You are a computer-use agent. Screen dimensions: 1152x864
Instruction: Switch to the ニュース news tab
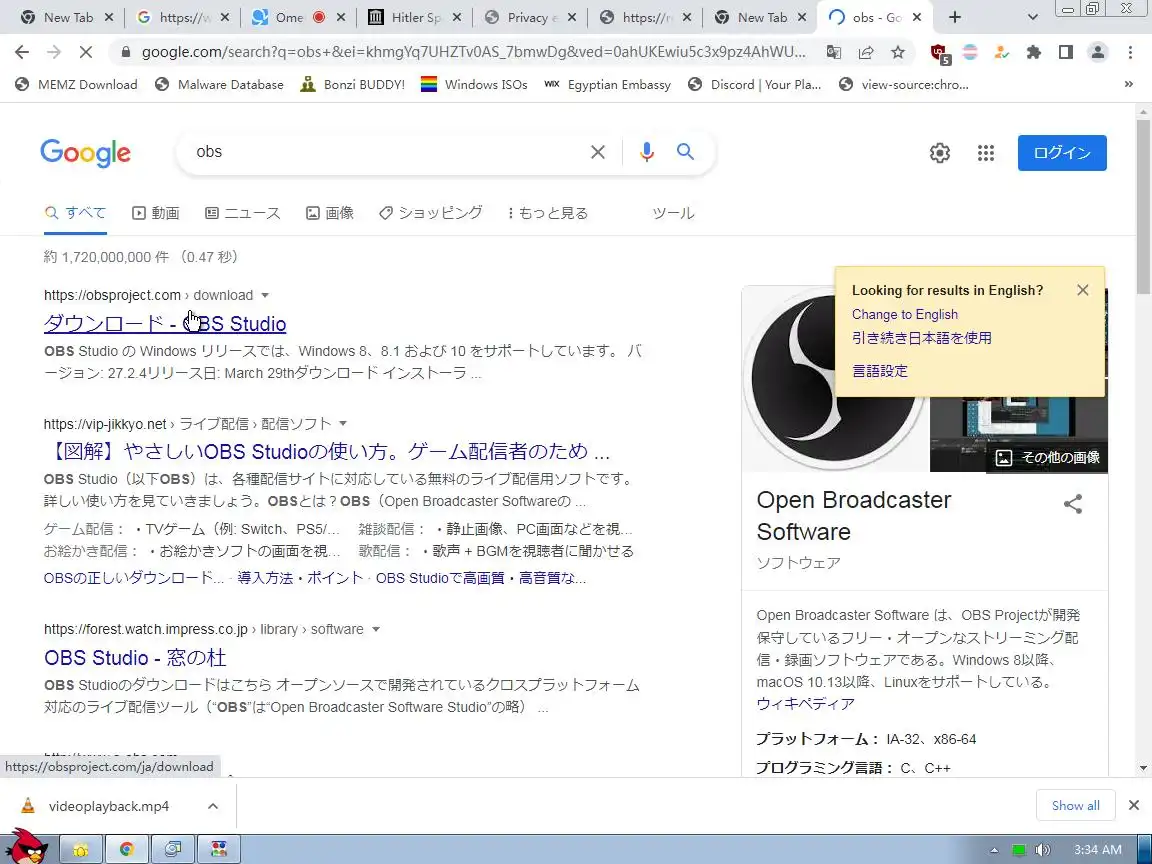(x=242, y=213)
